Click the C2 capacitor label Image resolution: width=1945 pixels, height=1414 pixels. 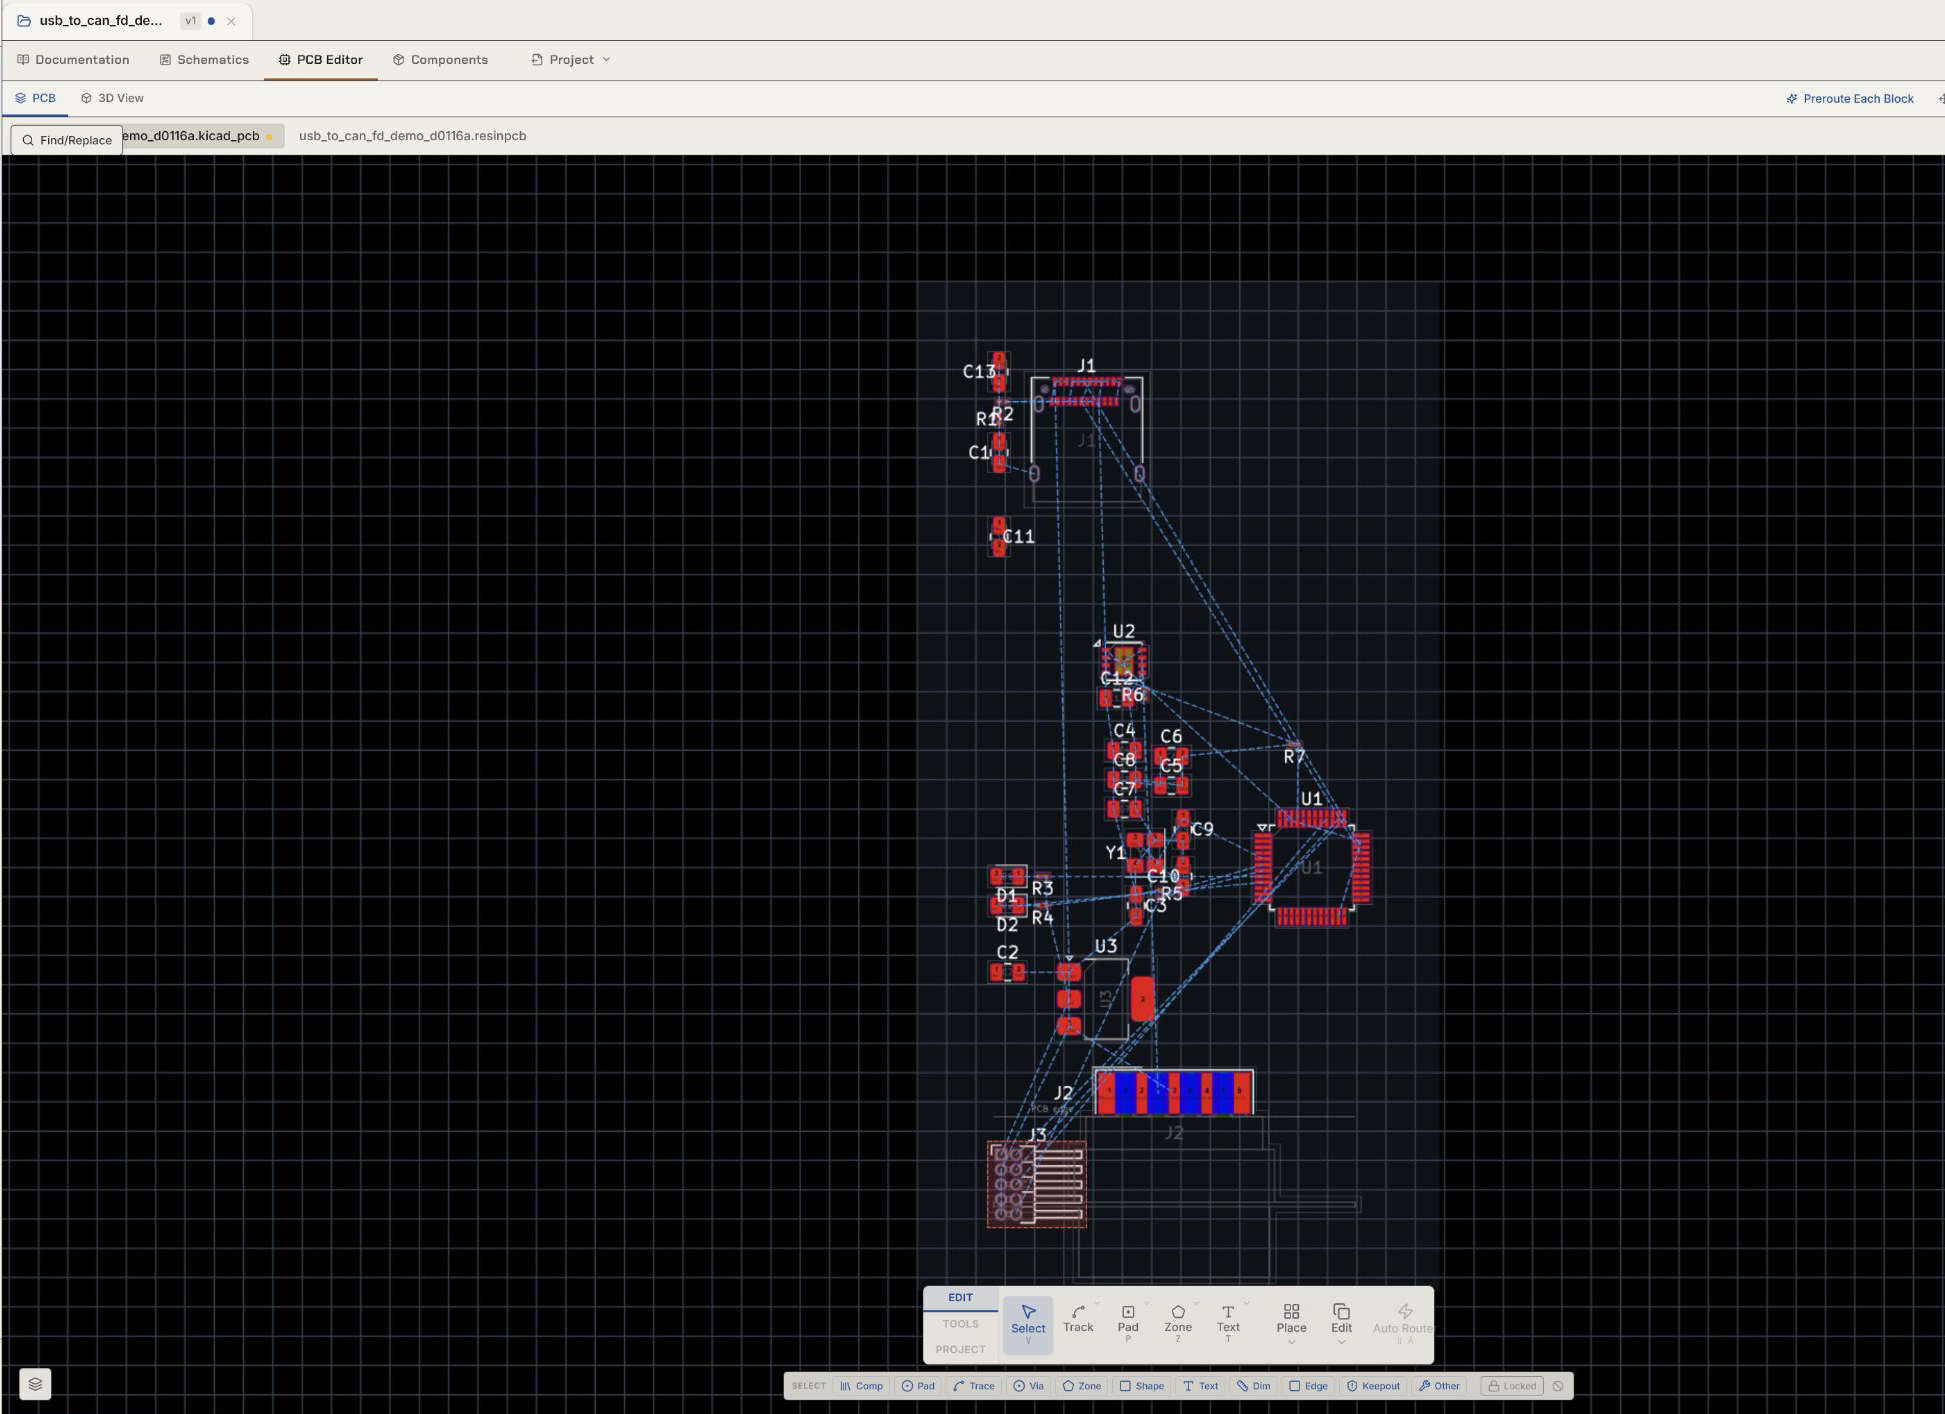[x=1007, y=953]
